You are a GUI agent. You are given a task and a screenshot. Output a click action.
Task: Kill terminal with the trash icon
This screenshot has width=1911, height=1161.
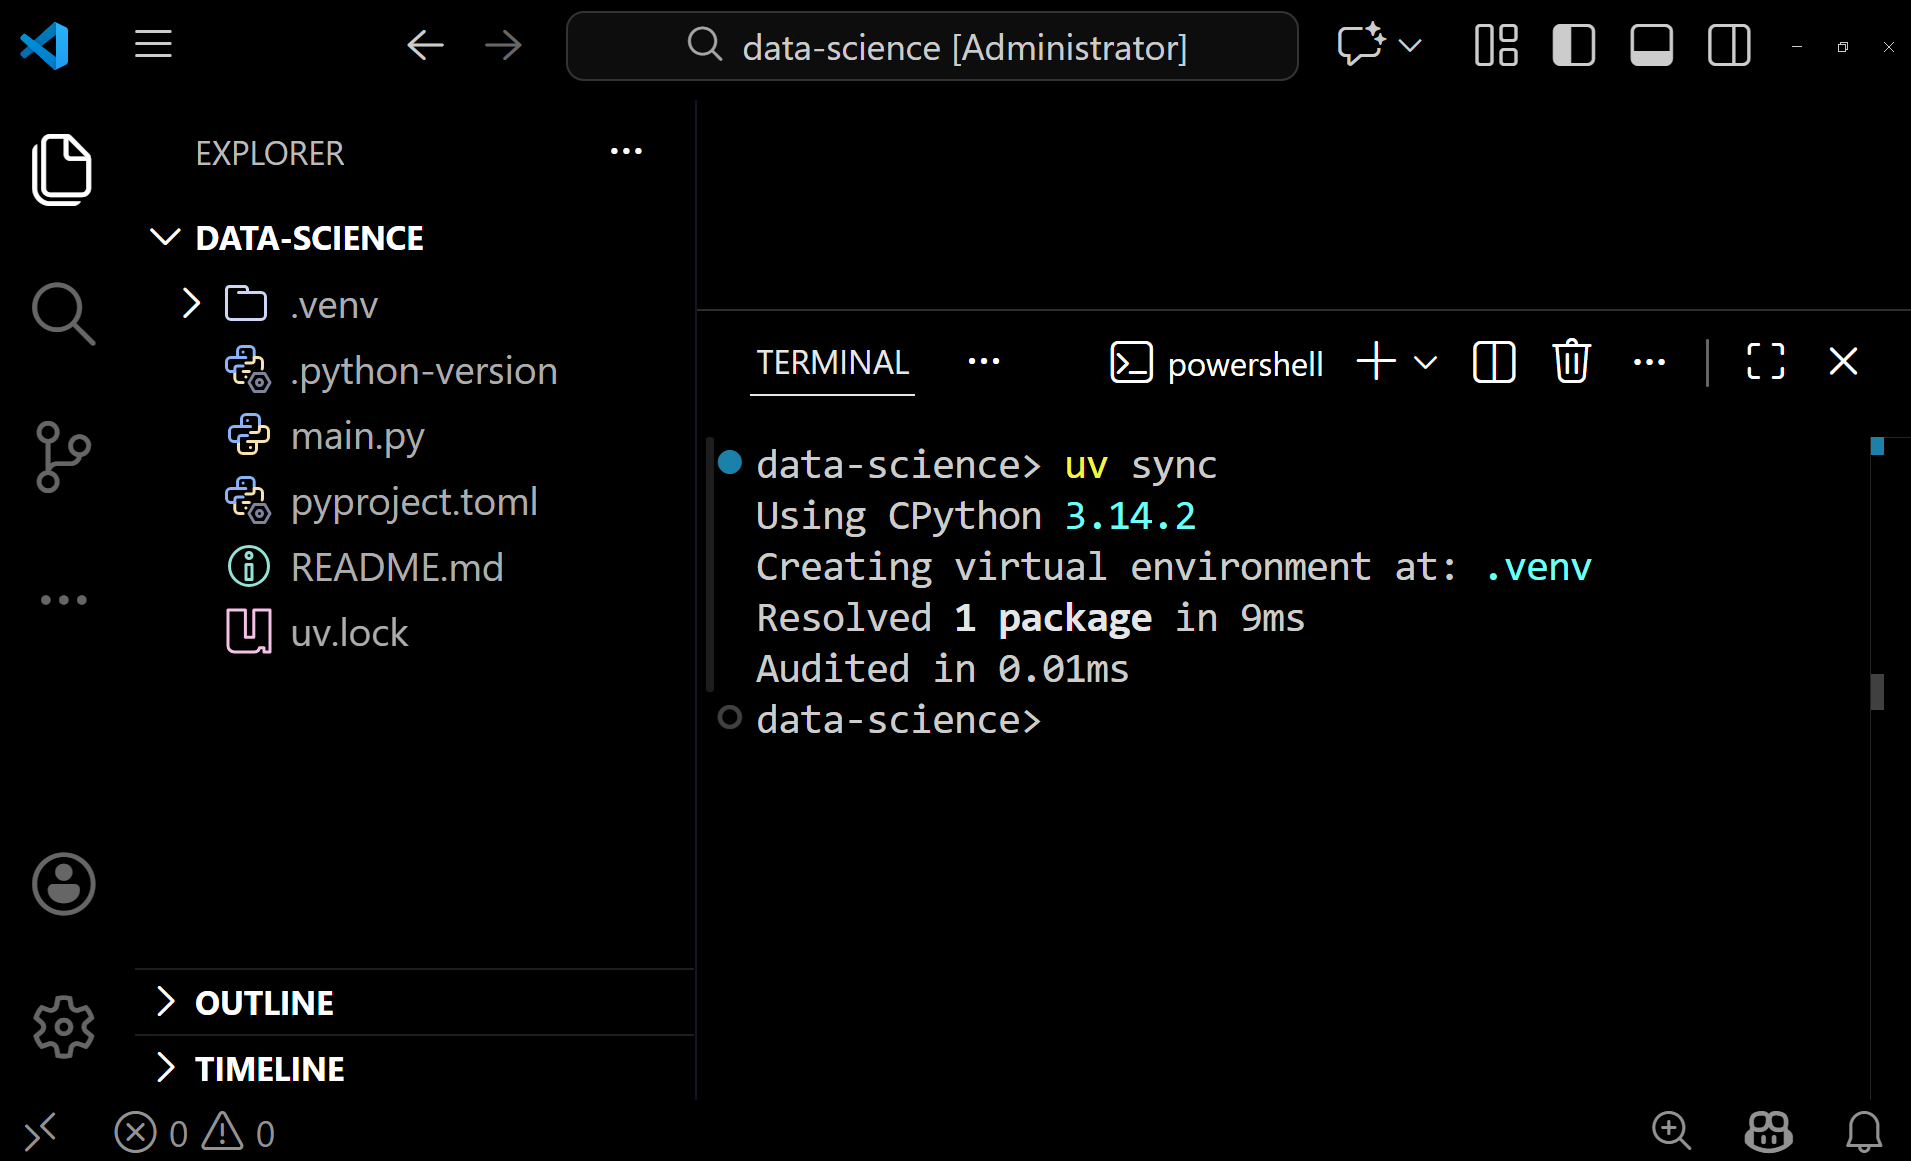click(x=1571, y=362)
